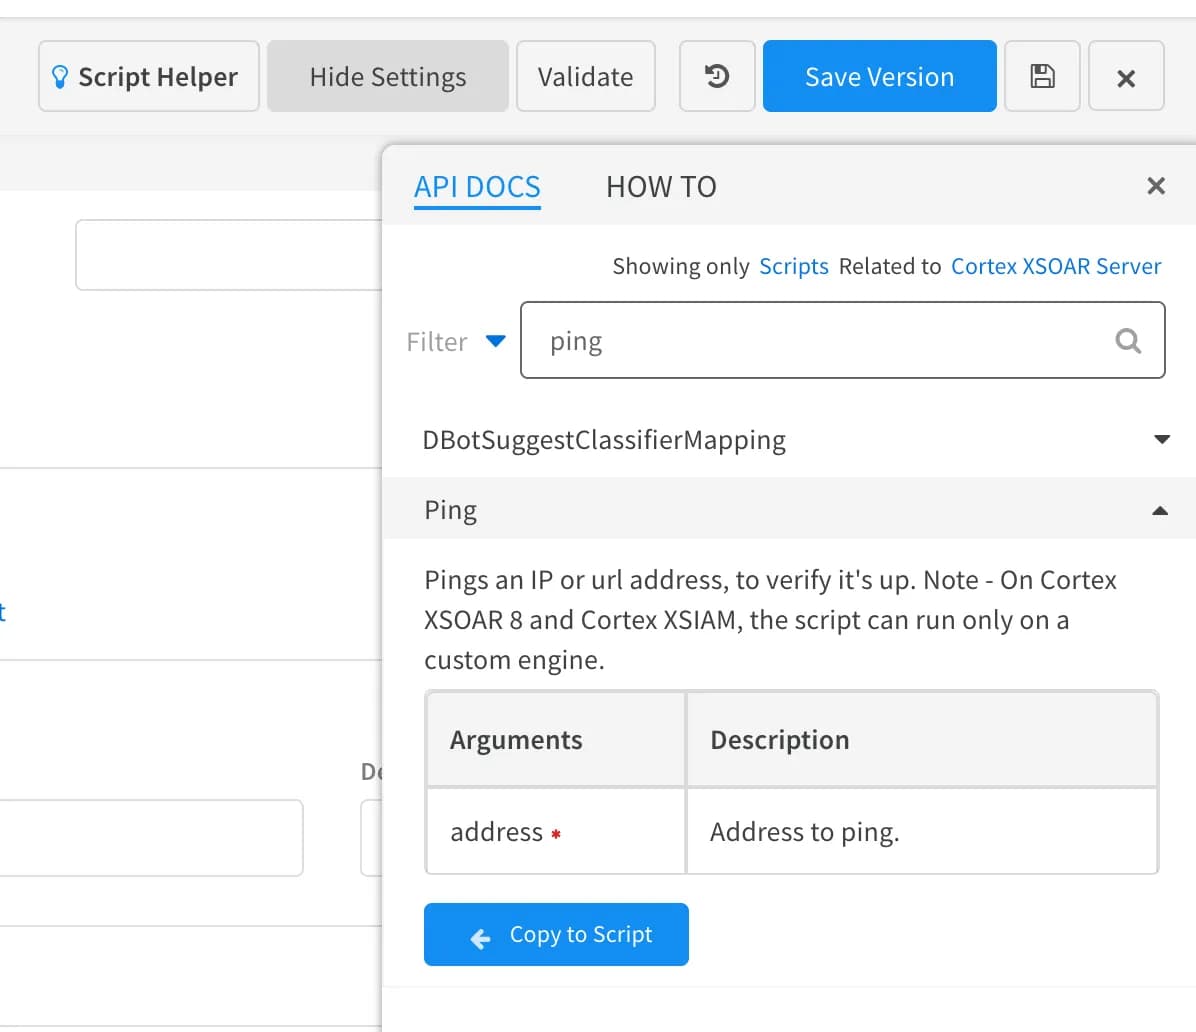Viewport: 1196px width, 1032px height.
Task: Click the magnifier search icon
Action: (x=1128, y=340)
